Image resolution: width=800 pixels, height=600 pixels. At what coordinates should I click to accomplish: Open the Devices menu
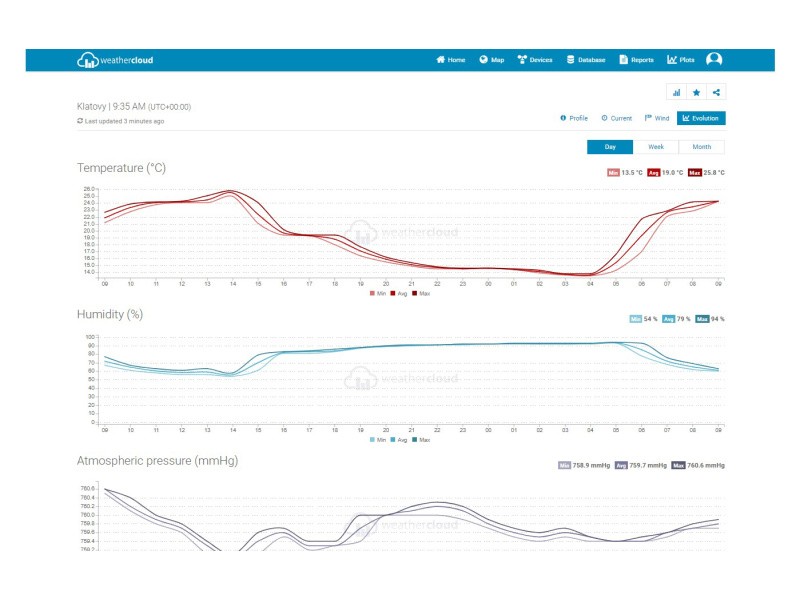coord(535,60)
